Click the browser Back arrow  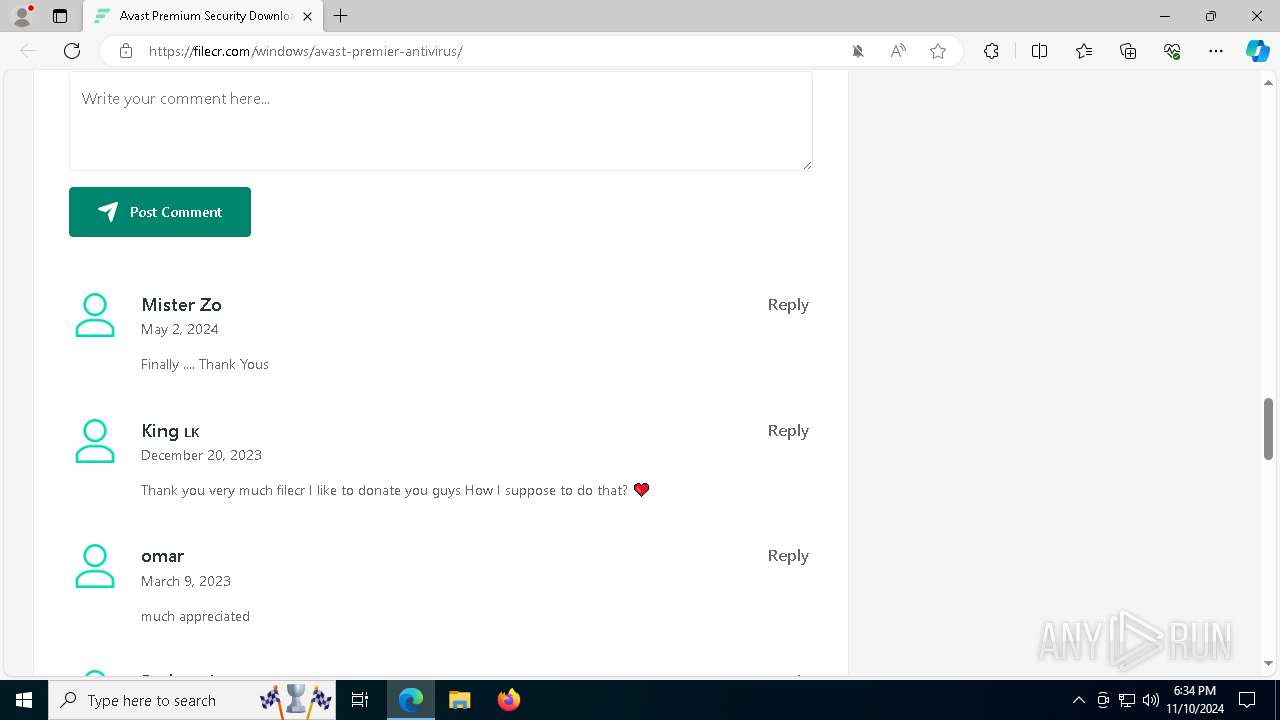pyautogui.click(x=28, y=51)
